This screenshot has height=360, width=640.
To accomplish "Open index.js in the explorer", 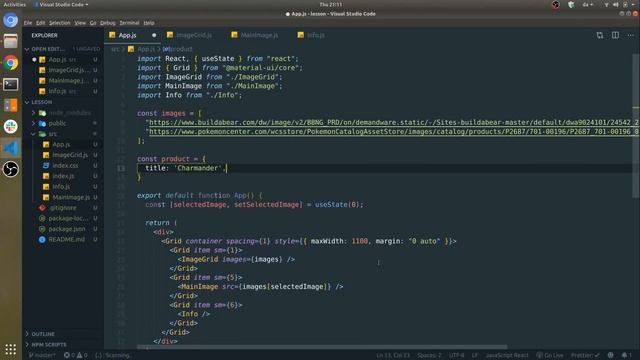I will coord(63,176).
